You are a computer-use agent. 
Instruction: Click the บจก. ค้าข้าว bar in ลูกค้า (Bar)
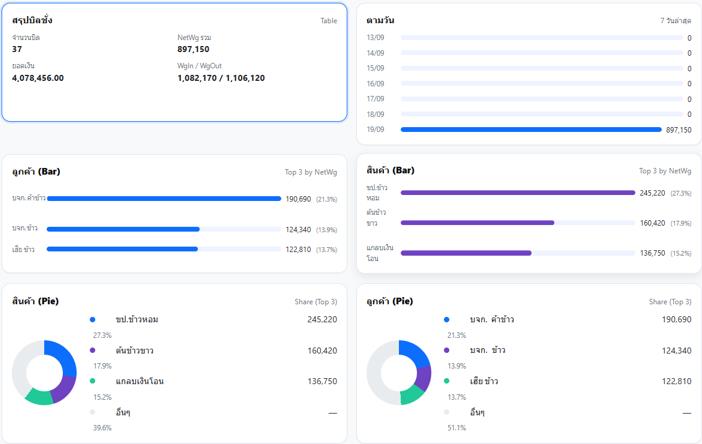pos(164,199)
